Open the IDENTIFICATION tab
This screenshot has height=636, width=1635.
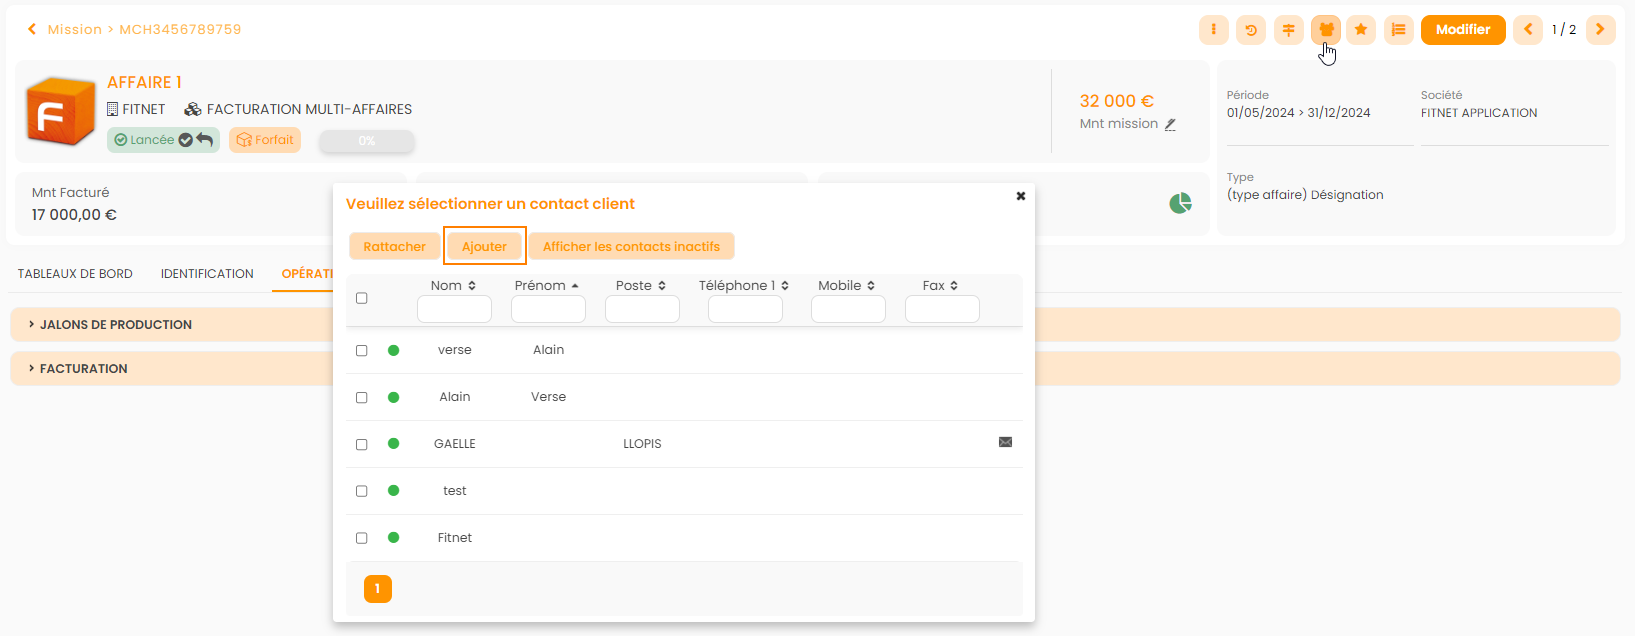click(x=207, y=274)
